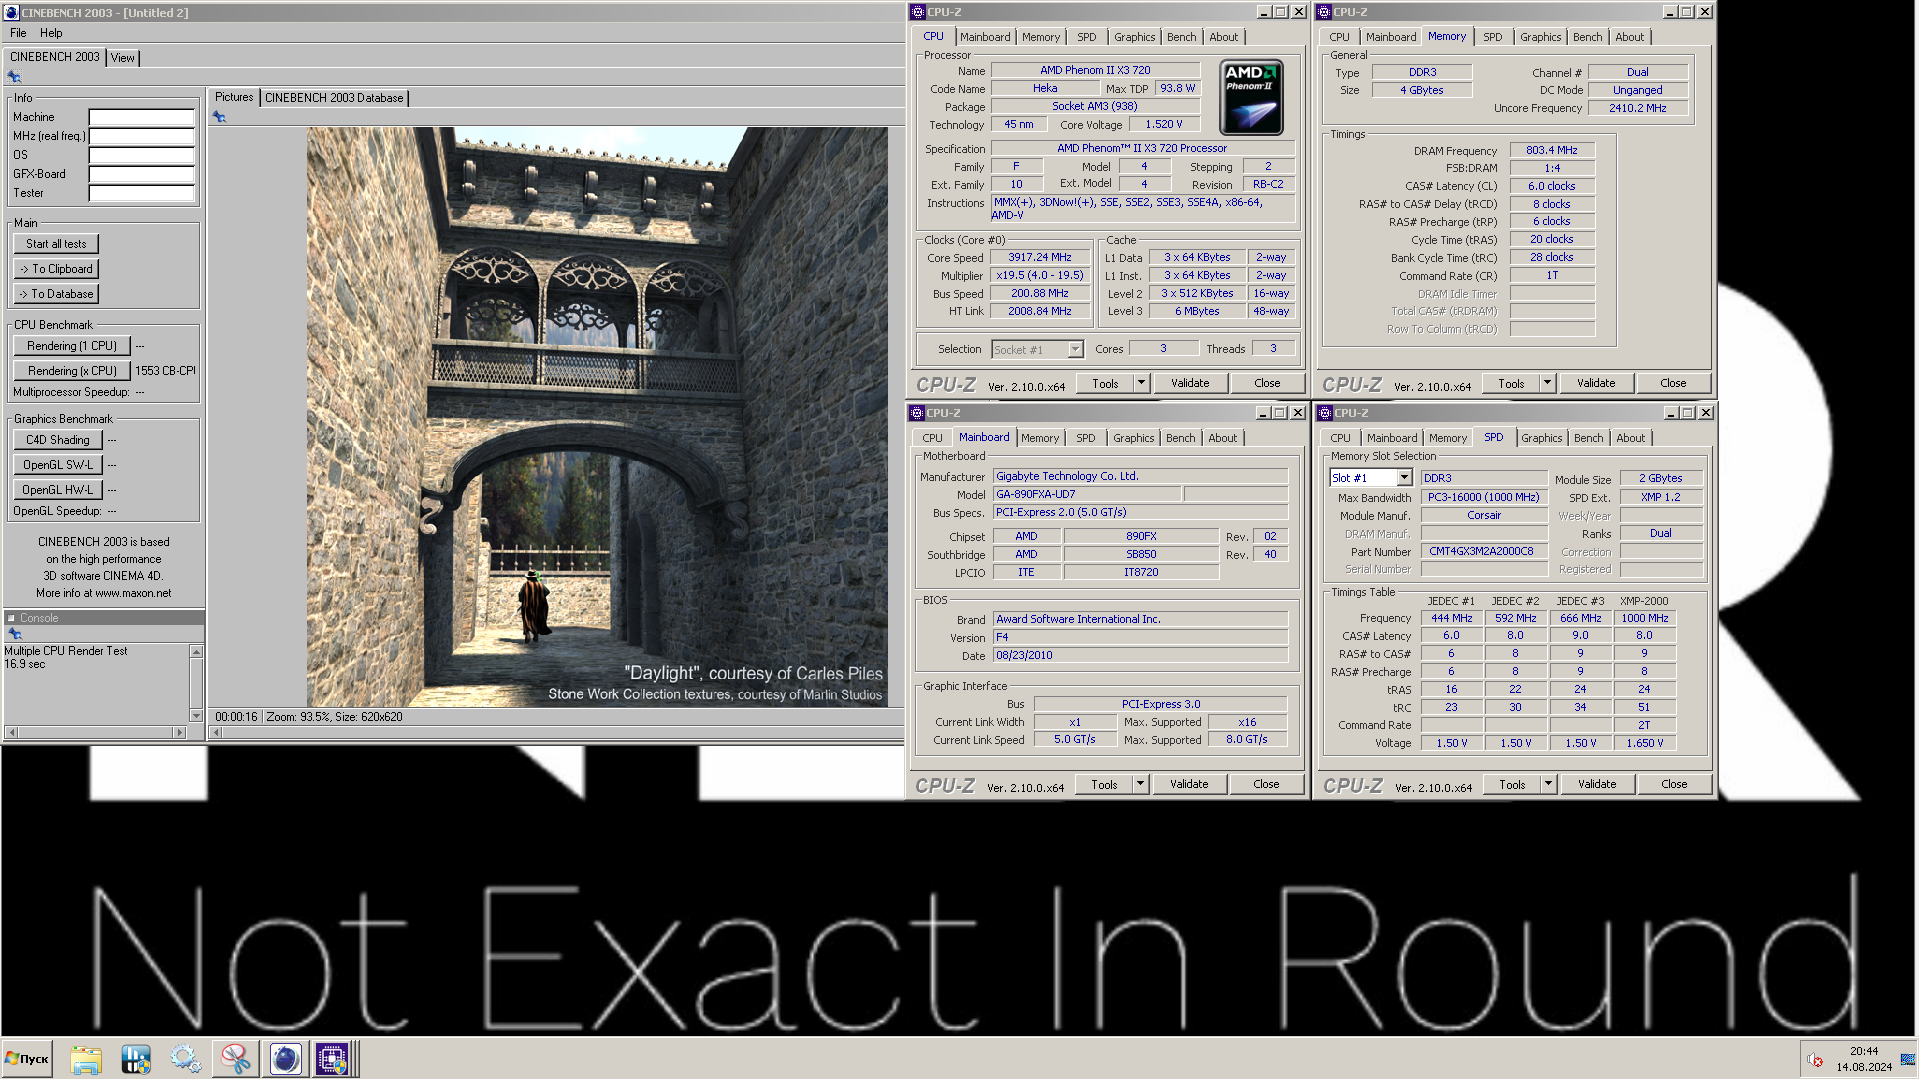The height and width of the screenshot is (1079, 1919).
Task: Expand the Tools arrow in the Mainboard-tab CPU-Z window
Action: coord(1140,784)
